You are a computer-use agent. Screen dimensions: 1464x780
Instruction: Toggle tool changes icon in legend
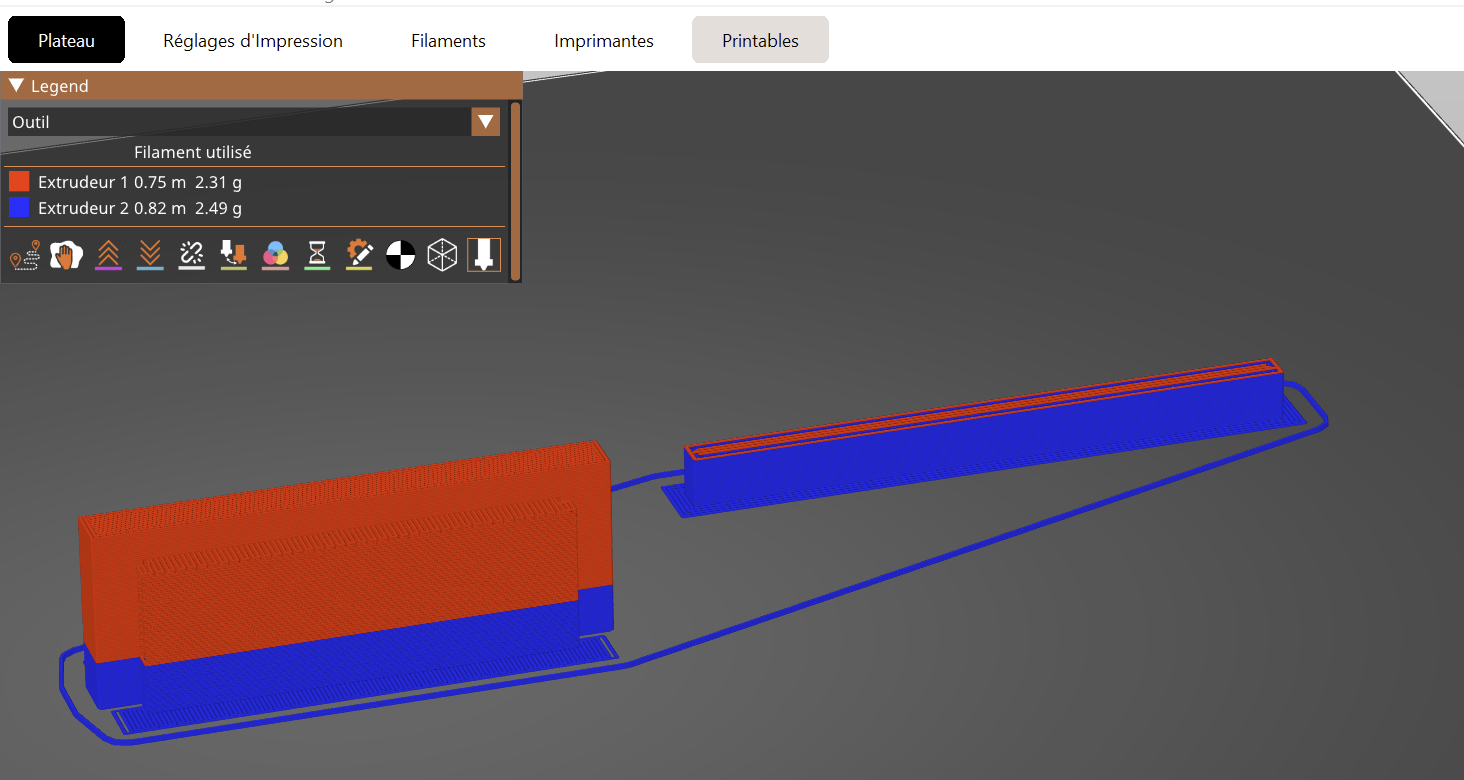point(234,255)
